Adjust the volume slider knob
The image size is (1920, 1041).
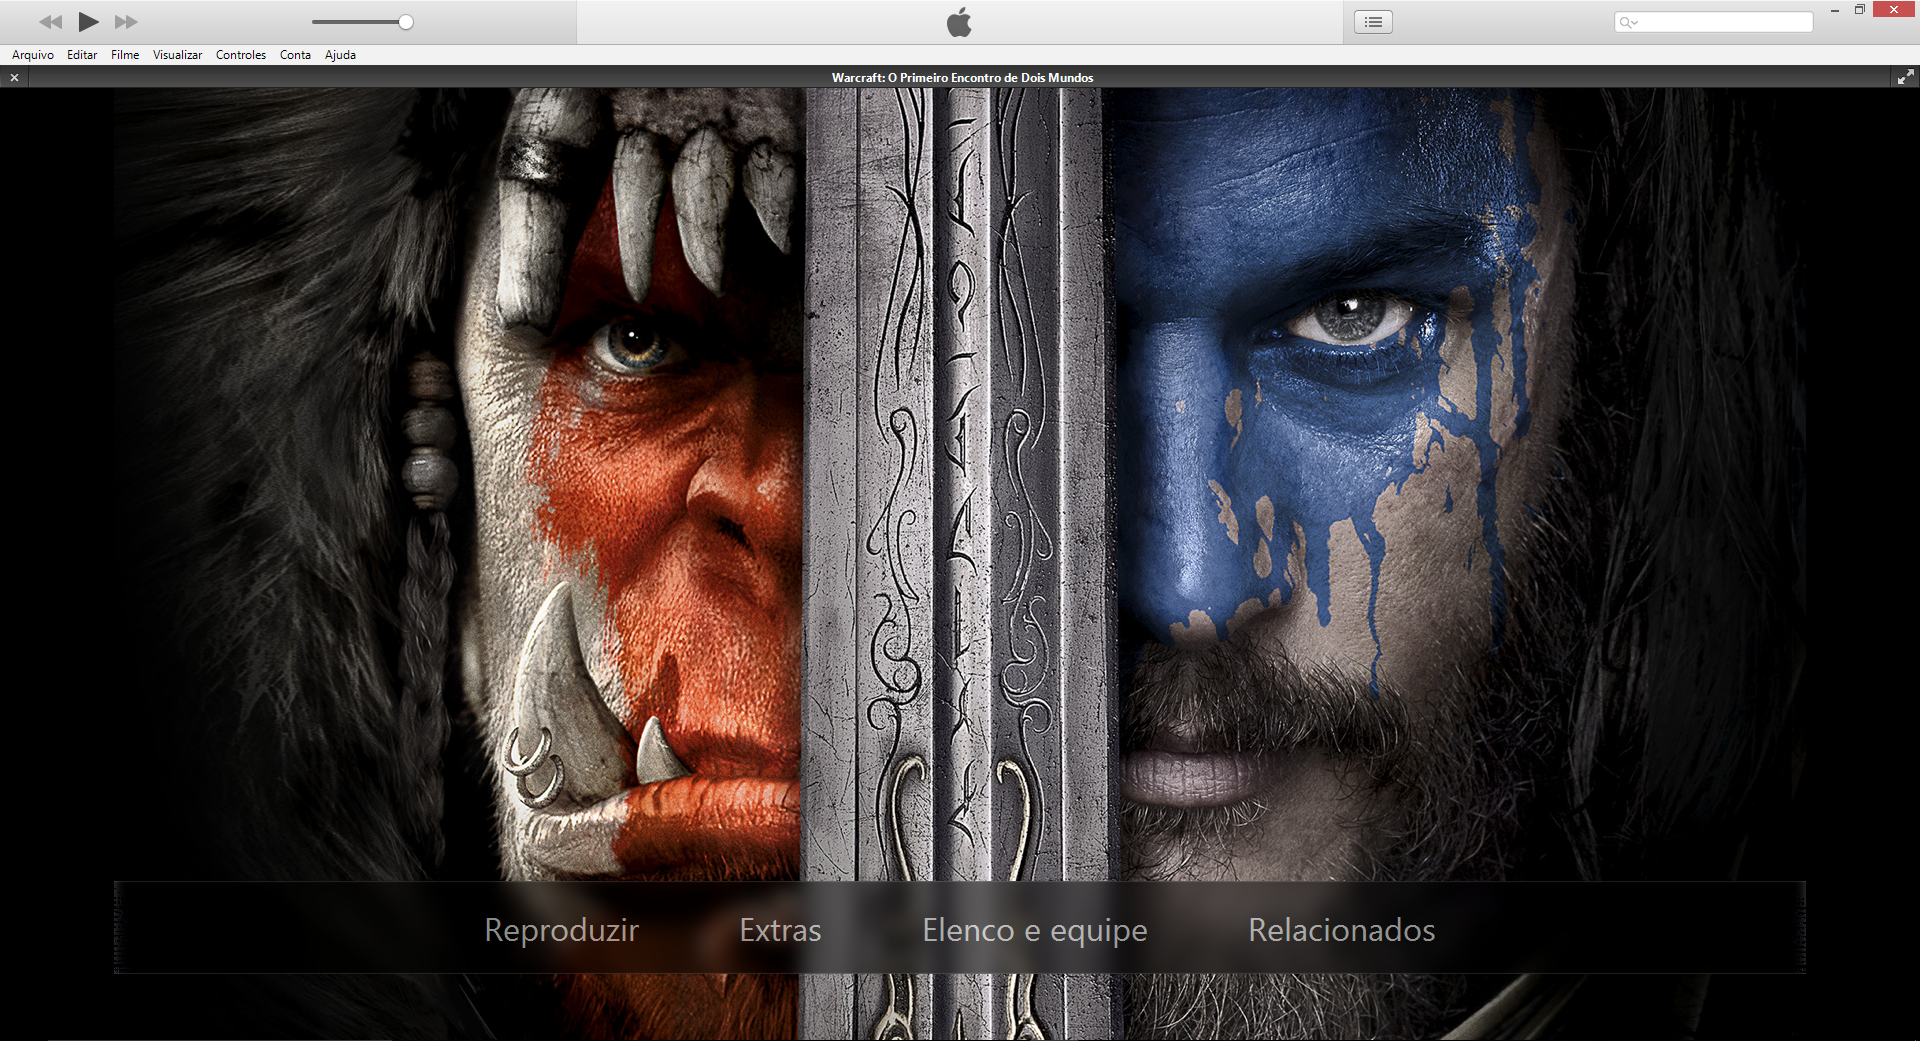[406, 22]
